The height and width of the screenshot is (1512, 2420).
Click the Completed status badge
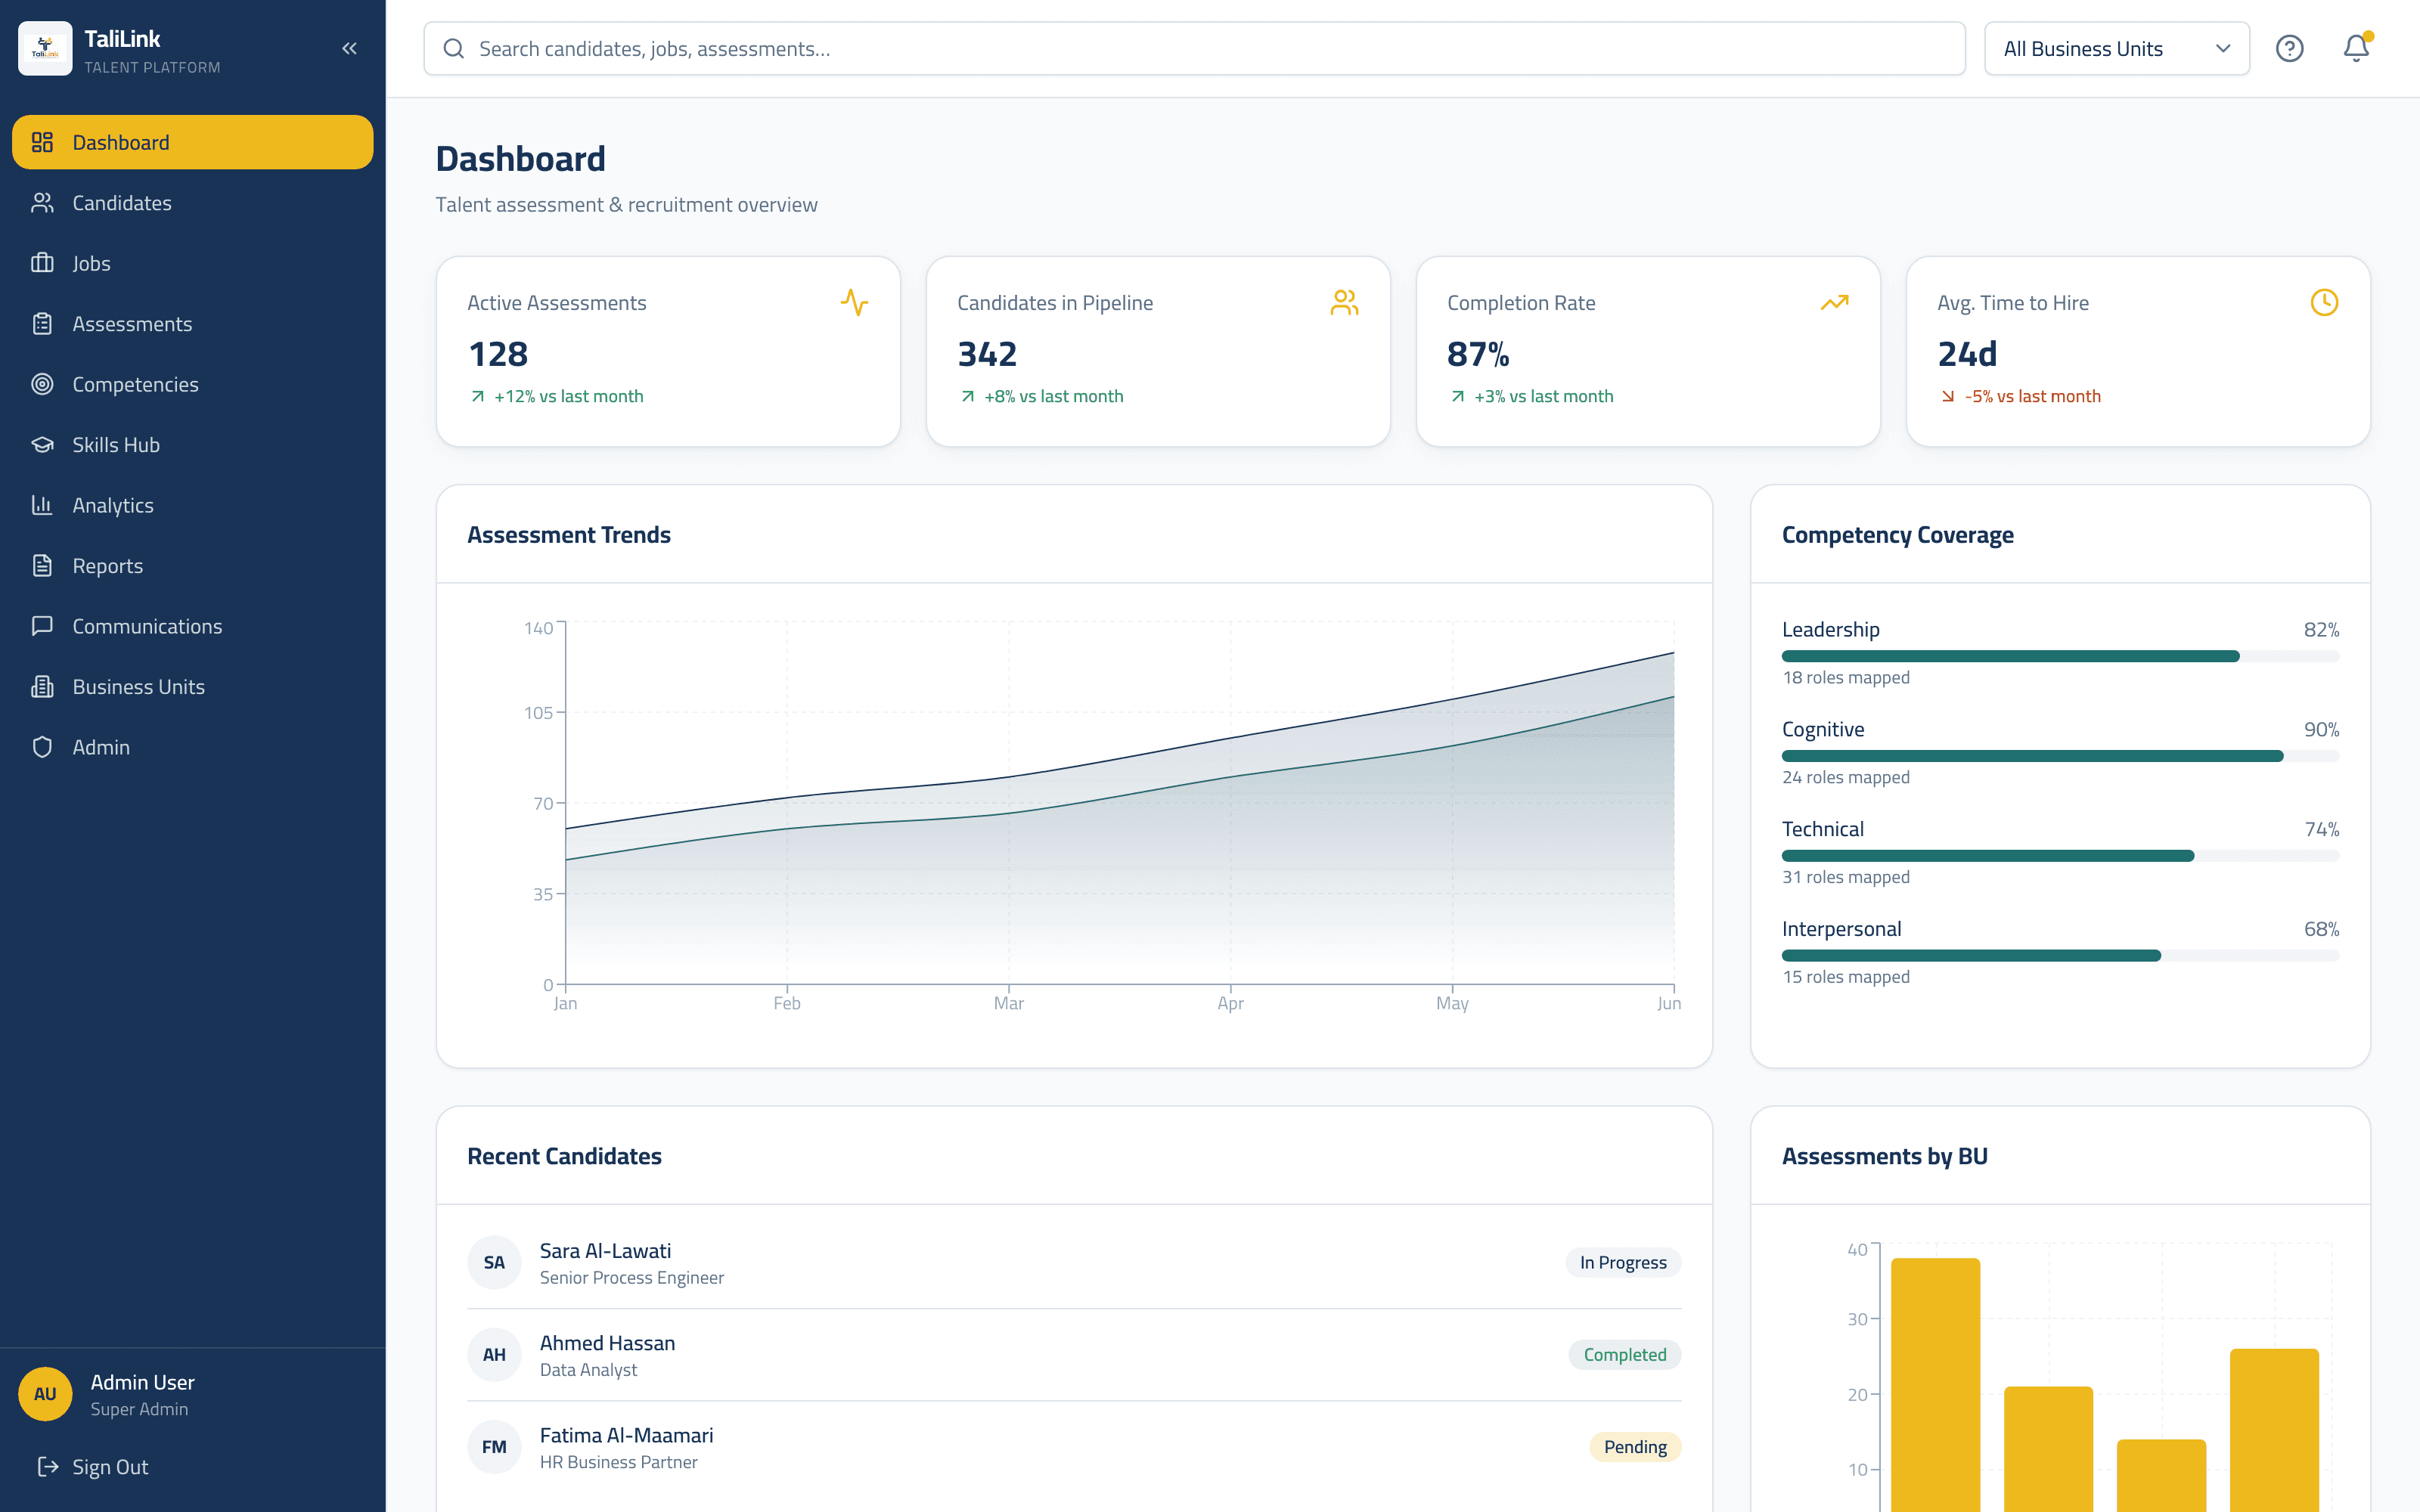1625,1355
